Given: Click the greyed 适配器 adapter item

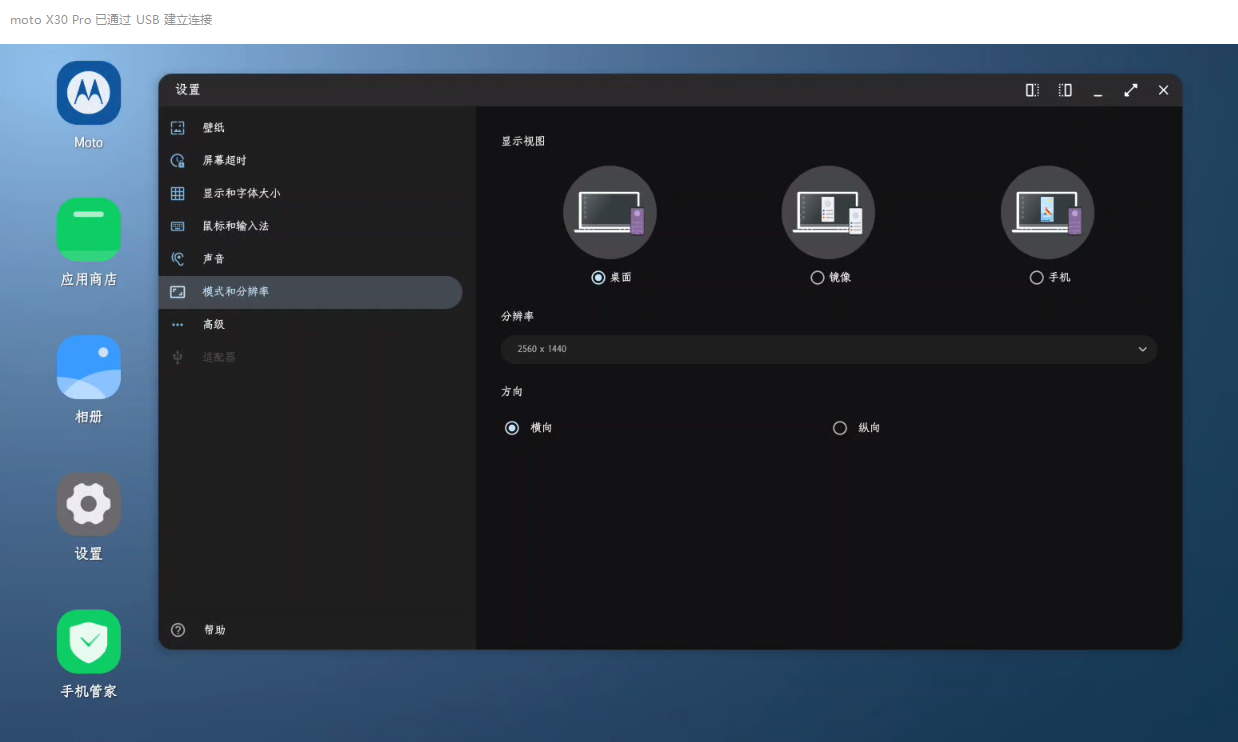Looking at the screenshot, I should coord(310,357).
